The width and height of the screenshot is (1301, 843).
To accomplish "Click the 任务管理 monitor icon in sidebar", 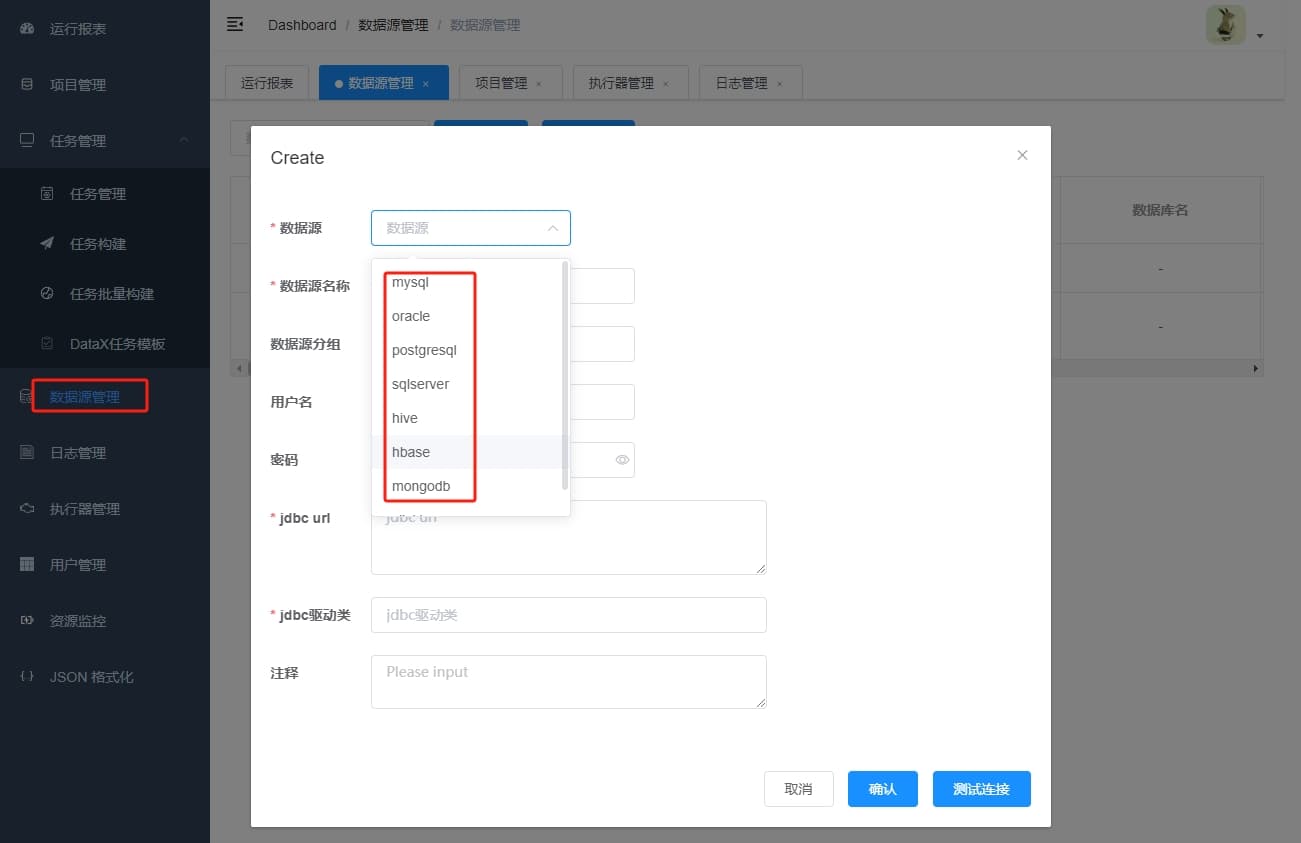I will click(x=27, y=141).
